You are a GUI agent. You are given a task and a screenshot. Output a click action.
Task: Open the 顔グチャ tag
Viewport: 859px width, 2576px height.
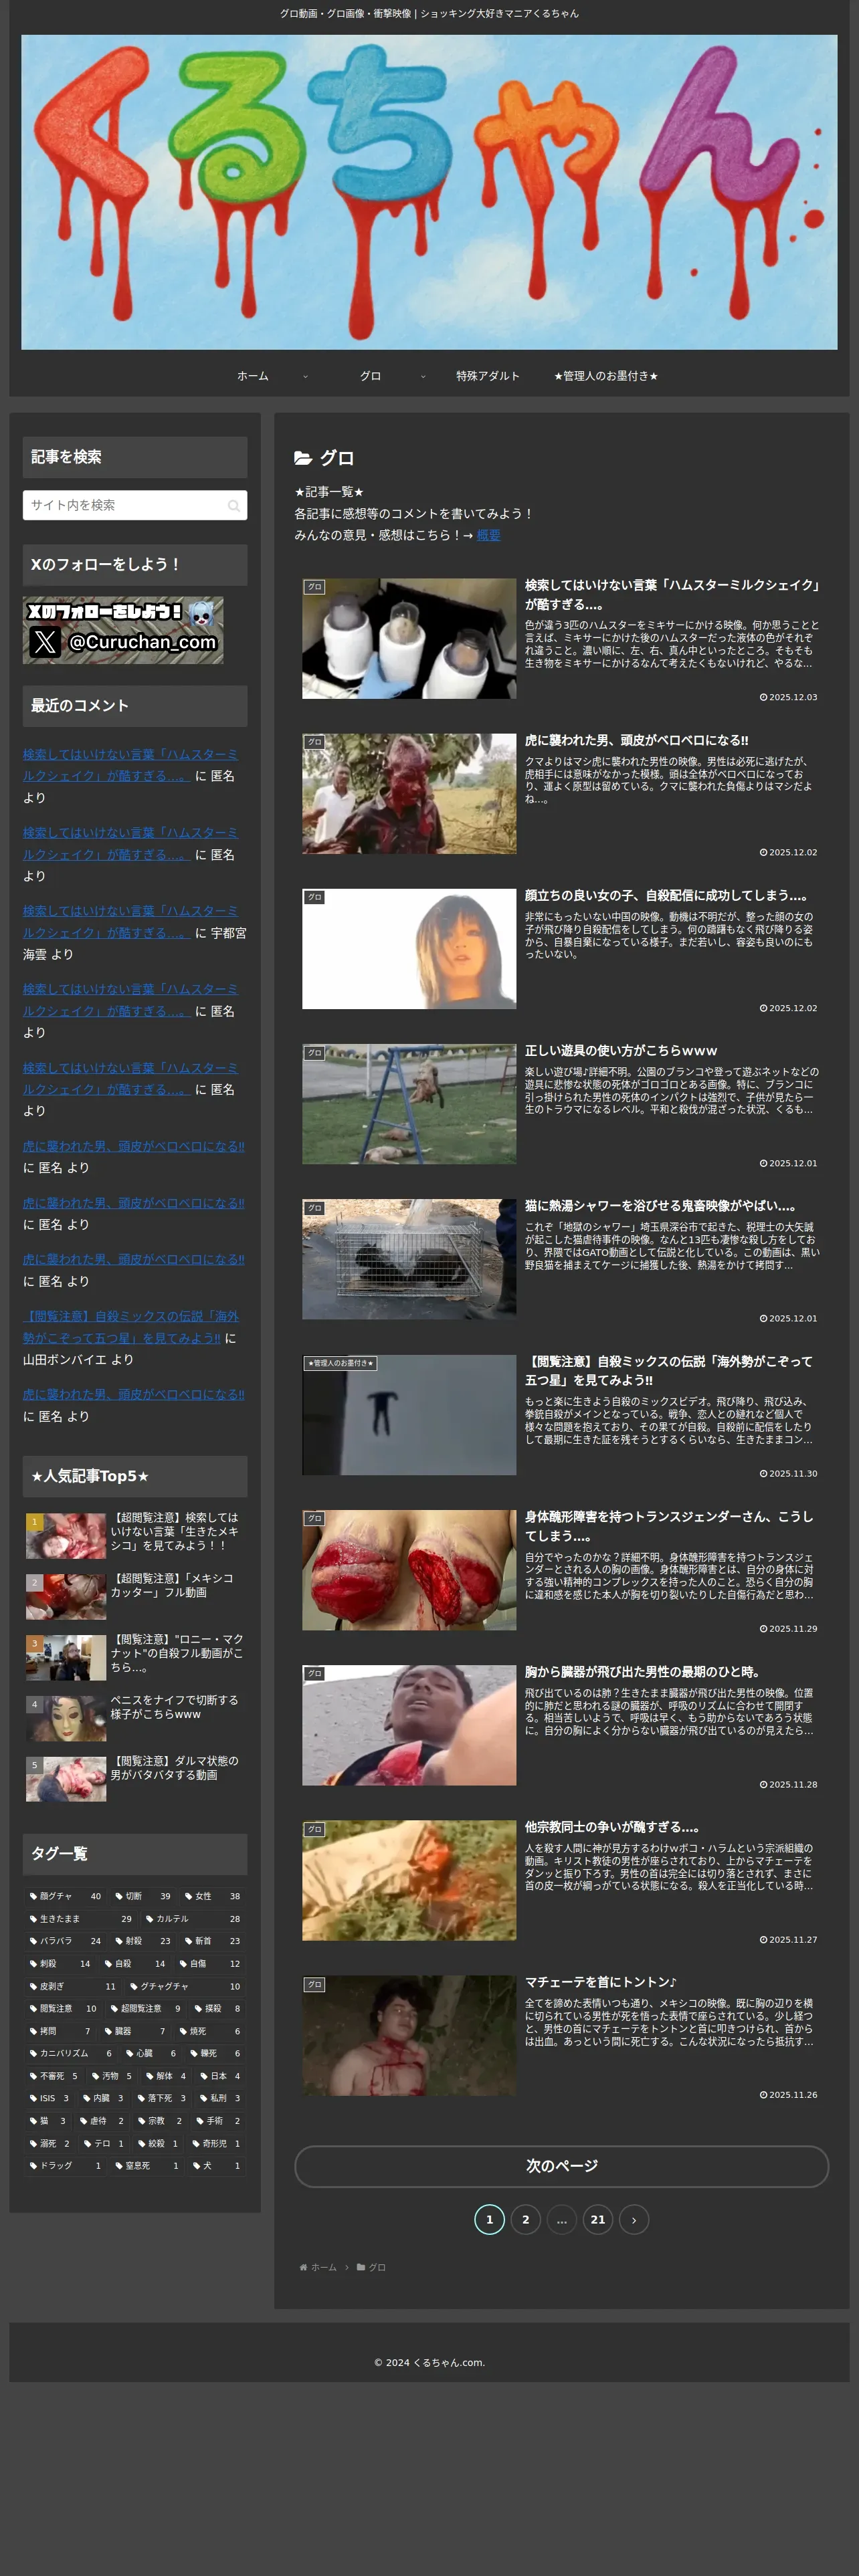pos(65,1896)
